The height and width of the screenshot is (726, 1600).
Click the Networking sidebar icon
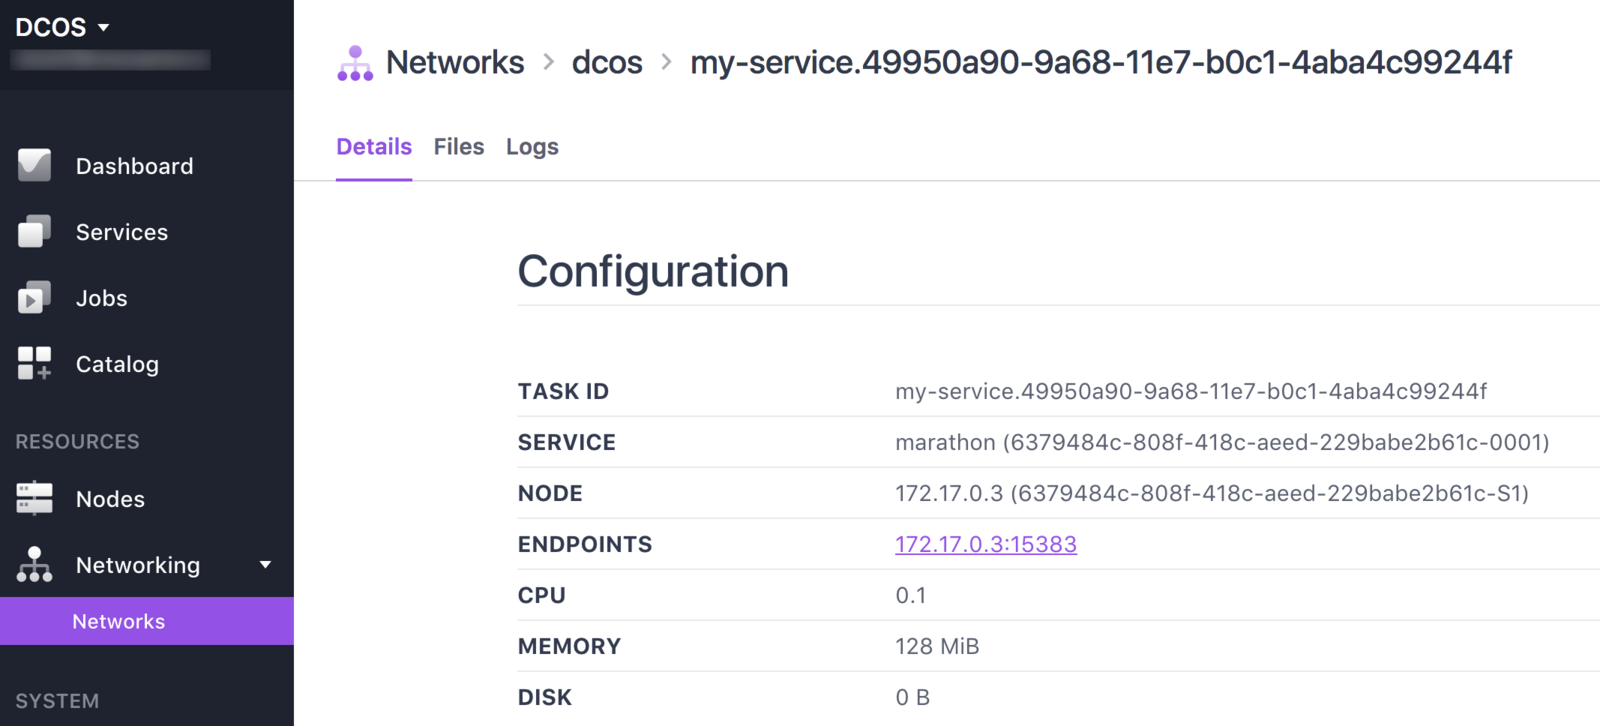tap(34, 564)
